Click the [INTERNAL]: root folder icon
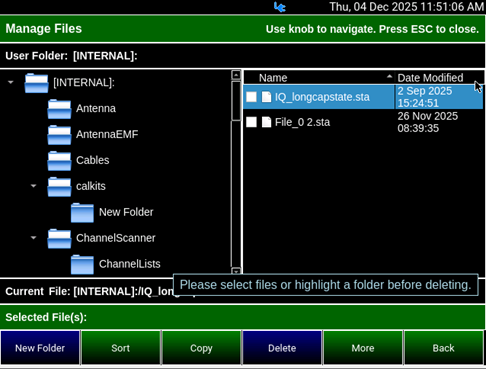 point(36,83)
